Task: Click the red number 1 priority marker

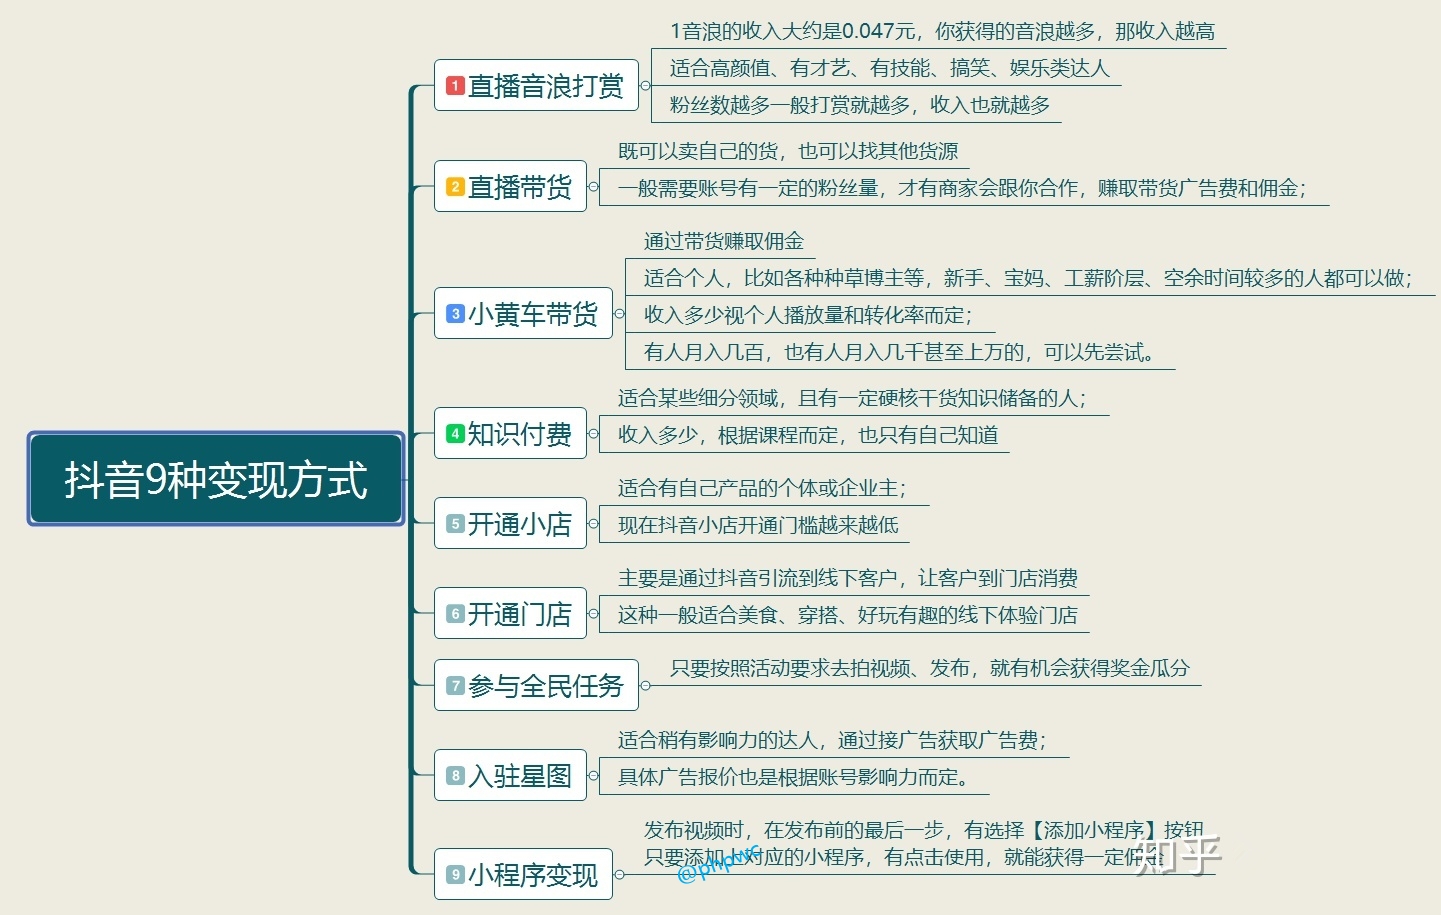Action: coord(455,86)
